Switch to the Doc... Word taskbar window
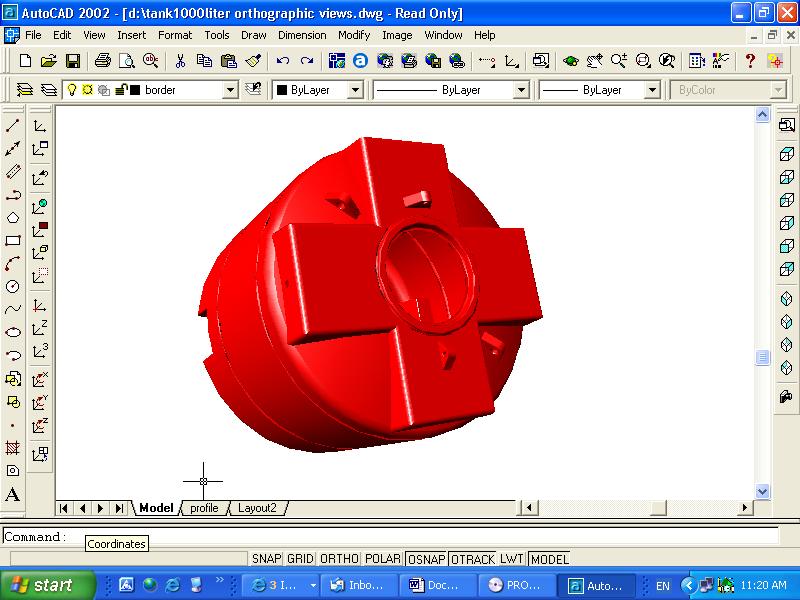The image size is (800, 600). (438, 585)
